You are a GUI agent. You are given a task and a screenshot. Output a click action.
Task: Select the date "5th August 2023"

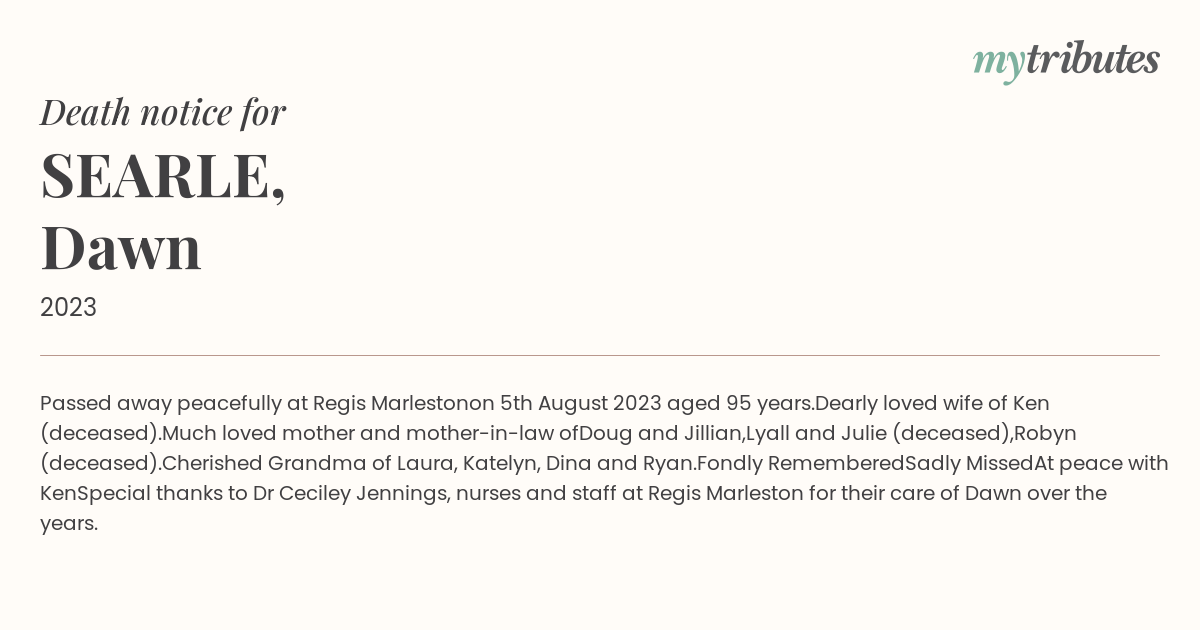pos(580,404)
